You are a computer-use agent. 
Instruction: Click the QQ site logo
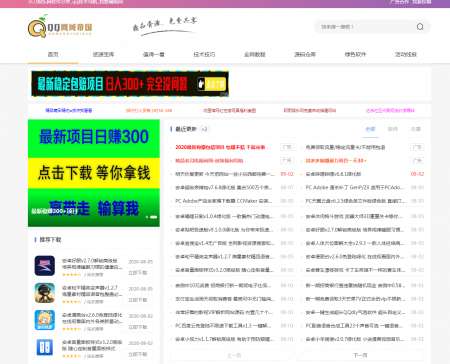60,27
